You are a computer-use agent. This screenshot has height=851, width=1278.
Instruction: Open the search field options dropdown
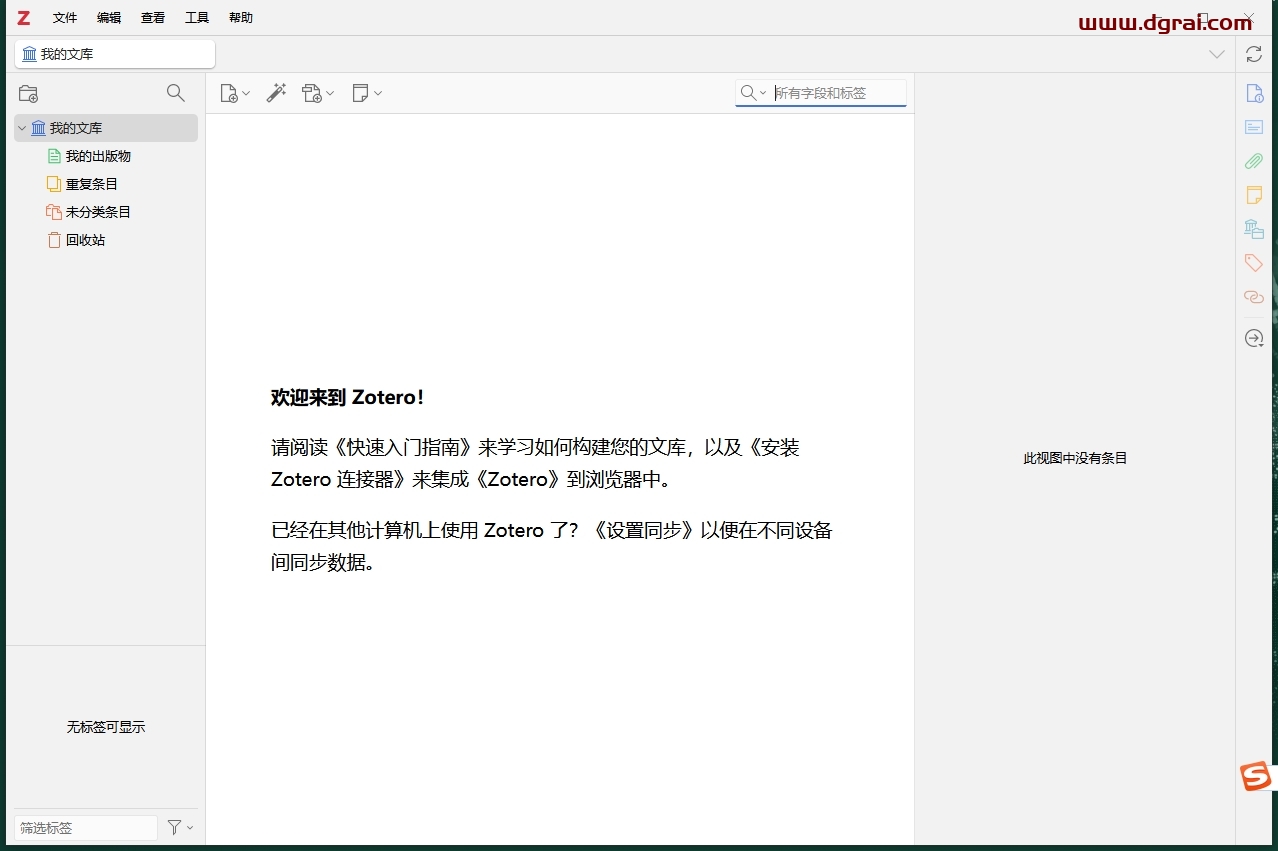point(763,92)
